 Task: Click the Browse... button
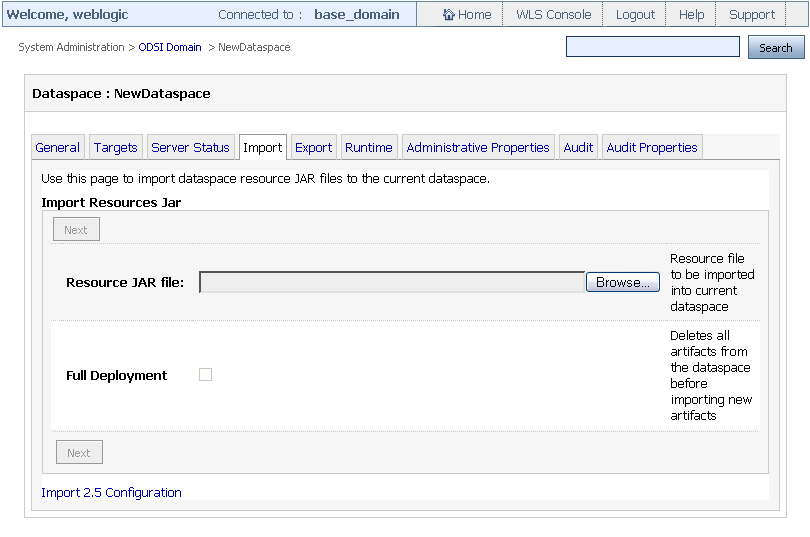[x=622, y=282]
